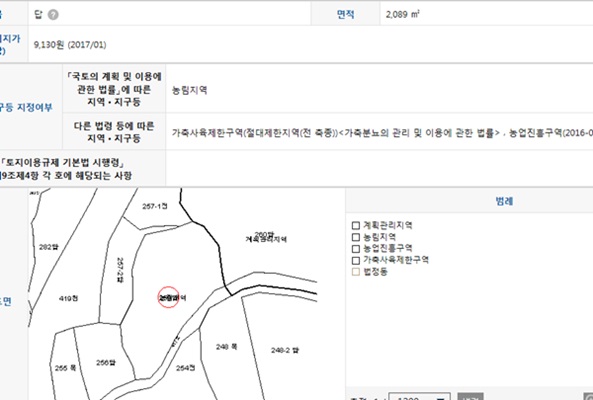Check the 가축사육제한구역 legend box
Viewport: 593px width, 400px height.
click(x=355, y=260)
